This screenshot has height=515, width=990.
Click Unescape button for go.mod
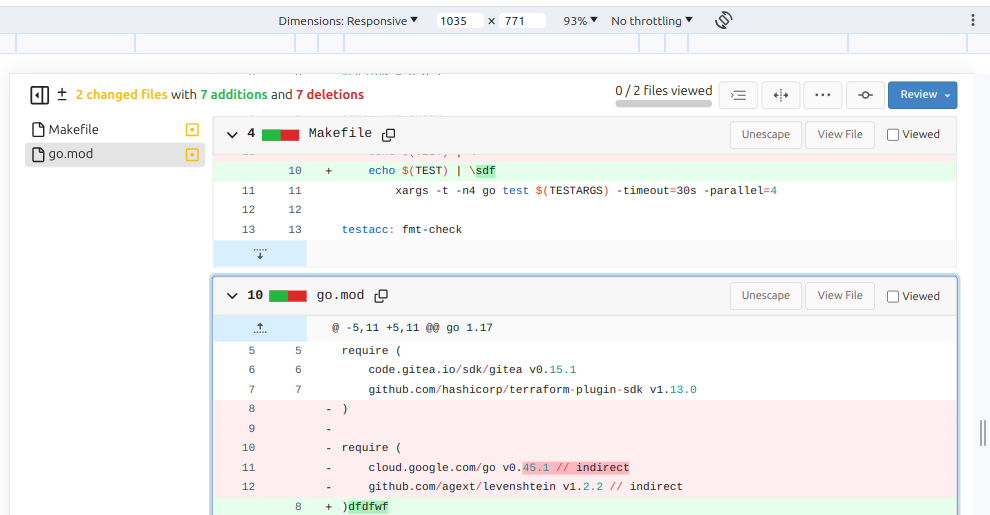point(765,296)
